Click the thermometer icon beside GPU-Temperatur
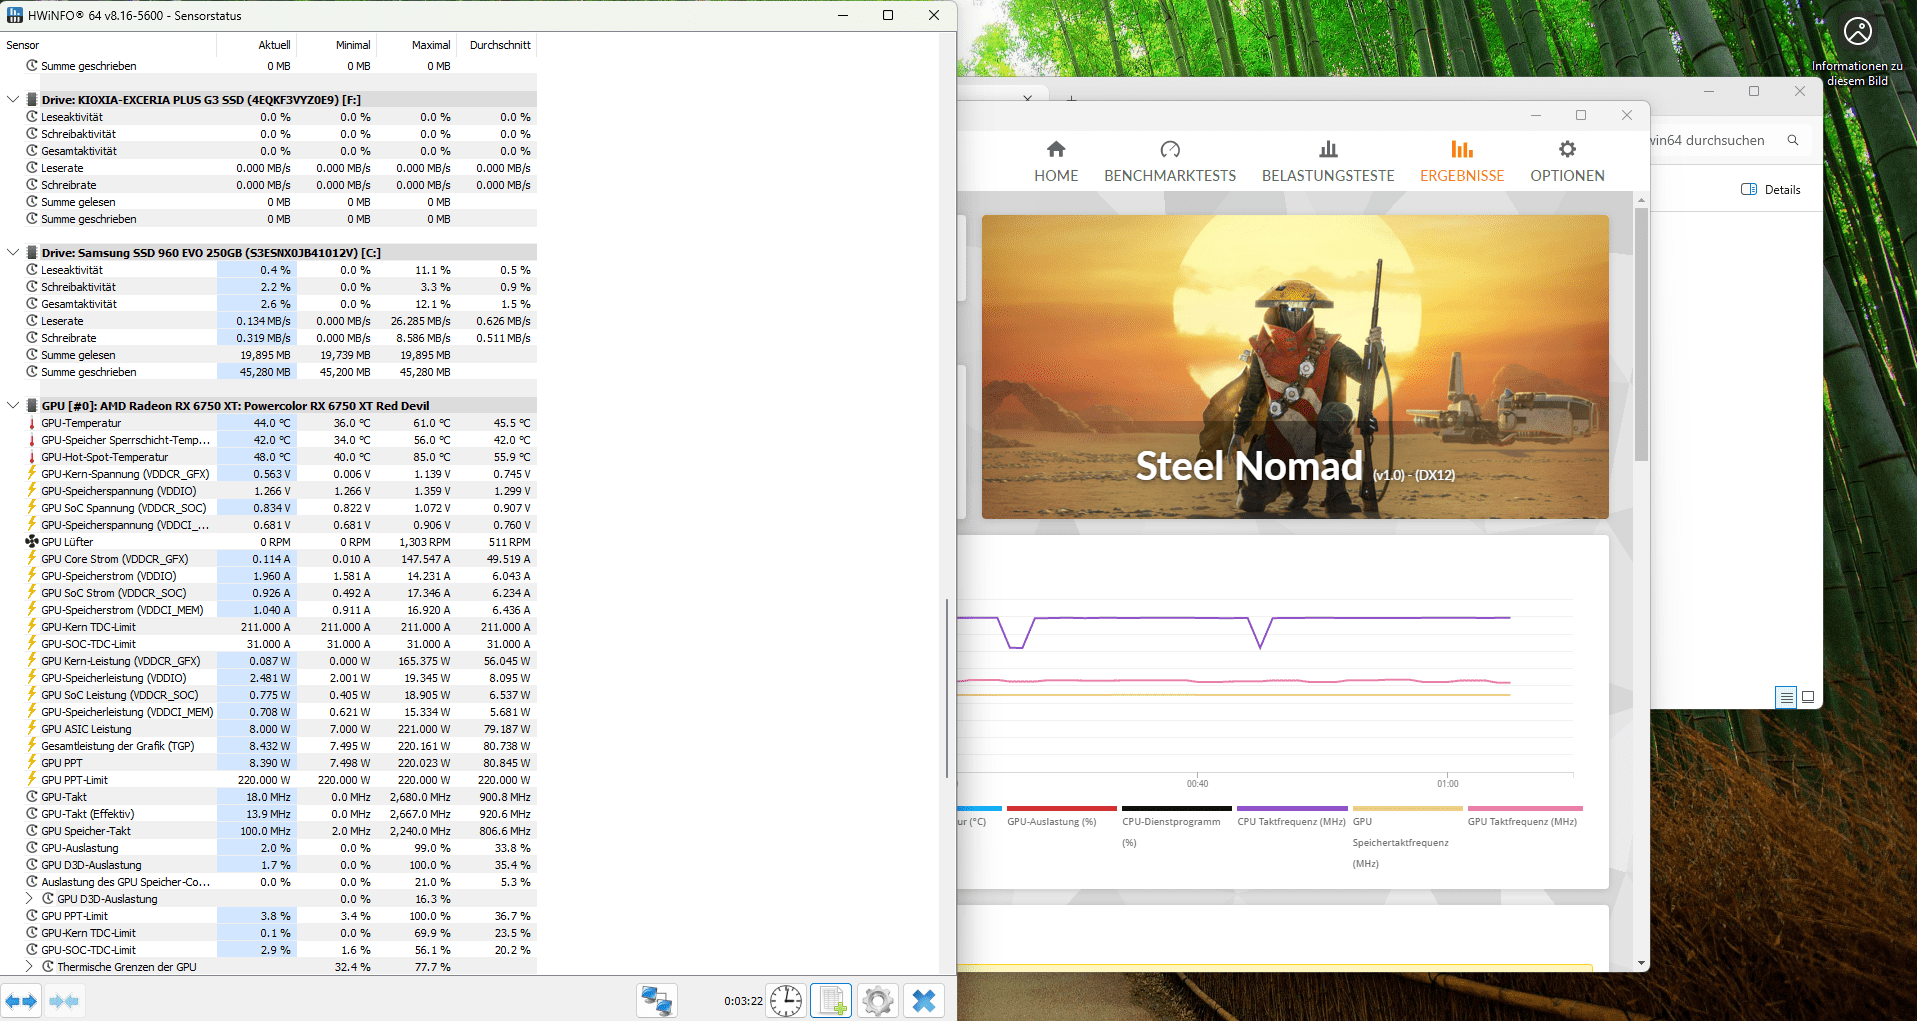This screenshot has width=1917, height=1021. click(32, 423)
